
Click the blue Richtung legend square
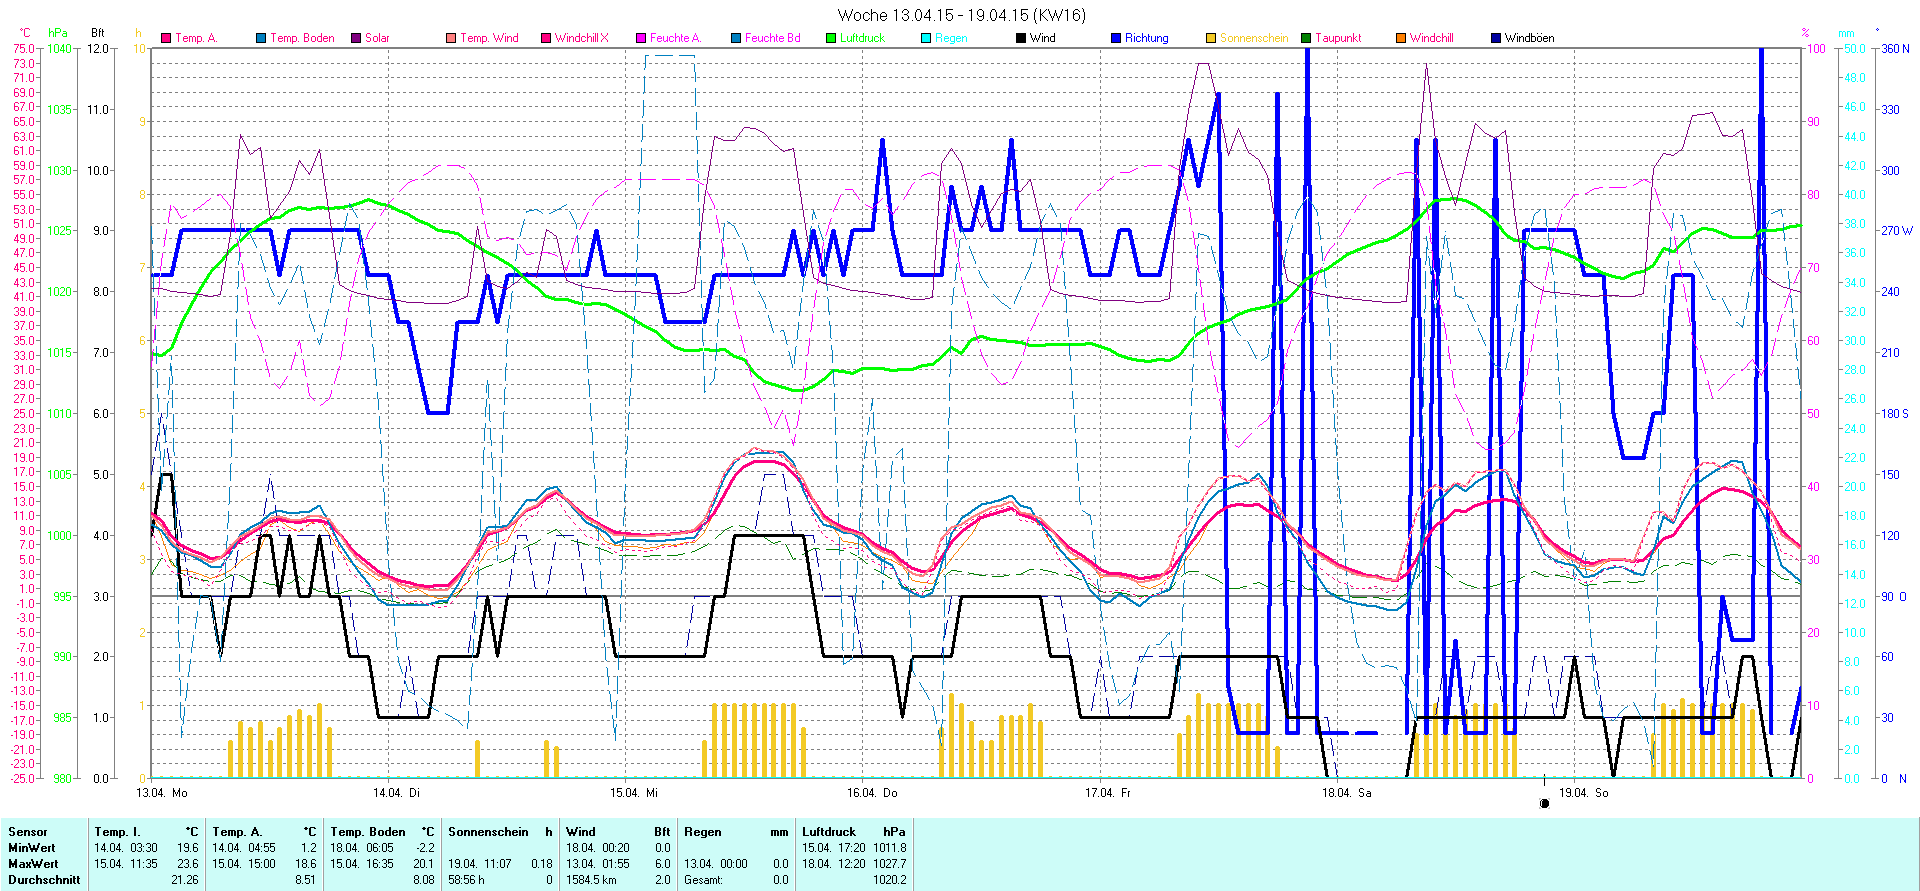(1116, 38)
